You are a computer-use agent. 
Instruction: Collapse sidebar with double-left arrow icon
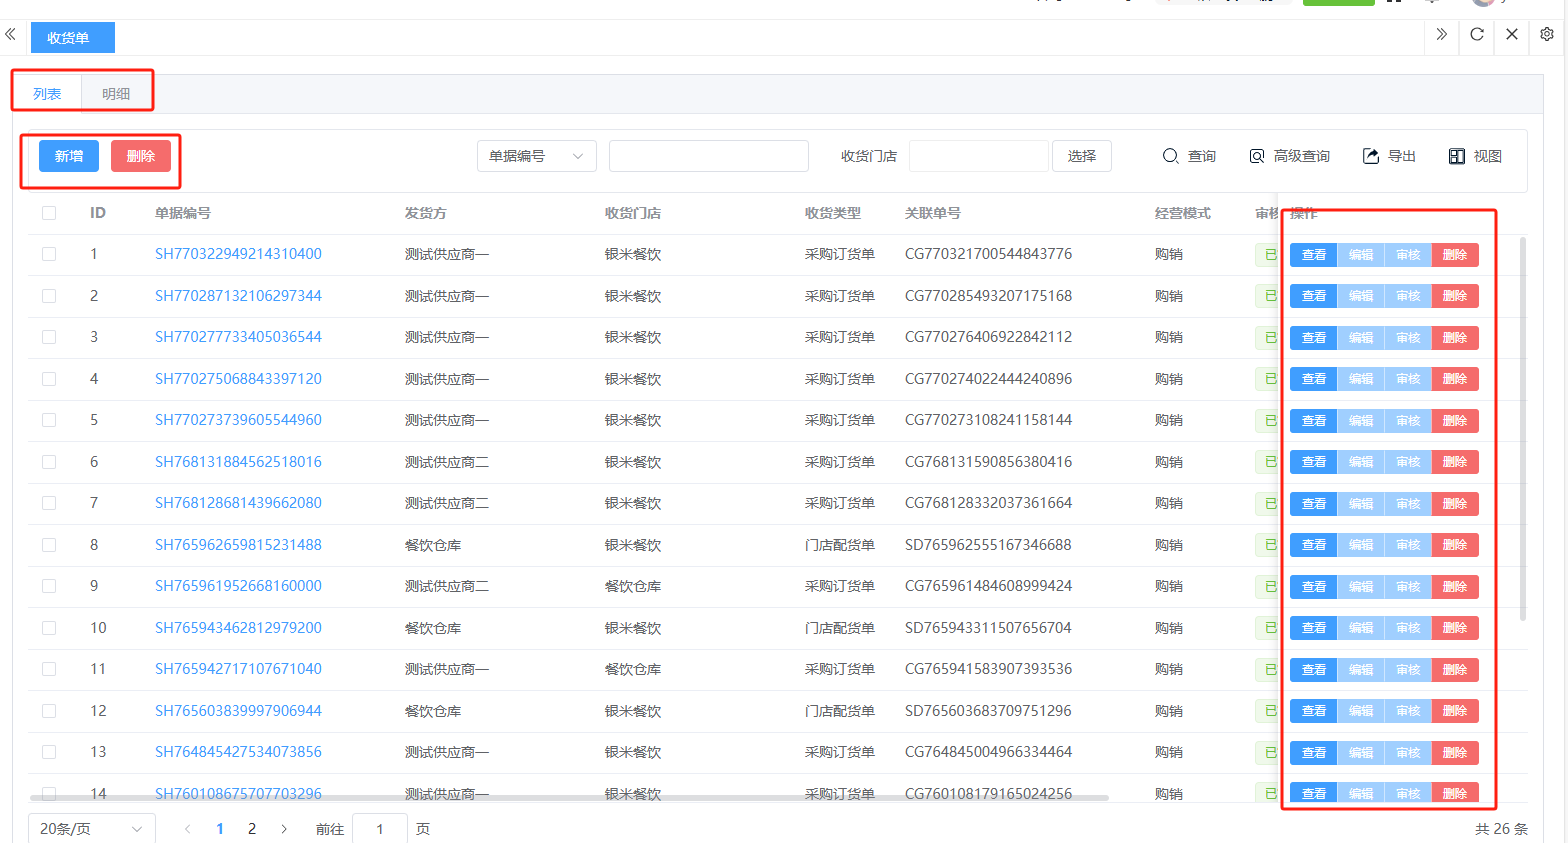(10, 35)
